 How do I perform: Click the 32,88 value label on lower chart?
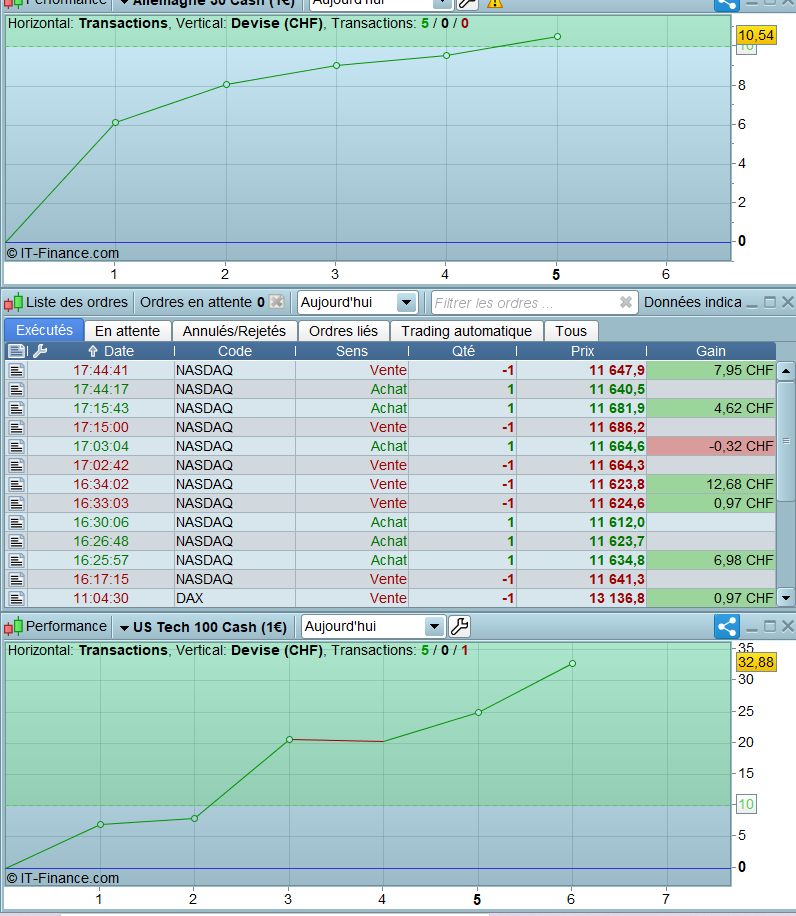pyautogui.click(x=756, y=662)
